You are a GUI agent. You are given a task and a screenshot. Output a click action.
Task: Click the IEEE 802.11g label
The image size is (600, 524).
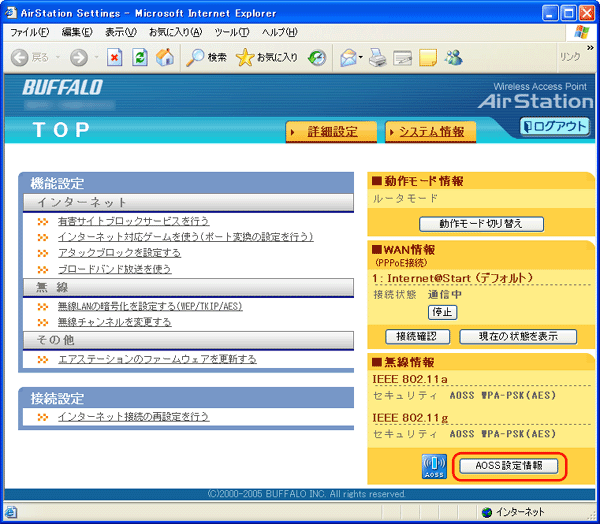tap(410, 418)
